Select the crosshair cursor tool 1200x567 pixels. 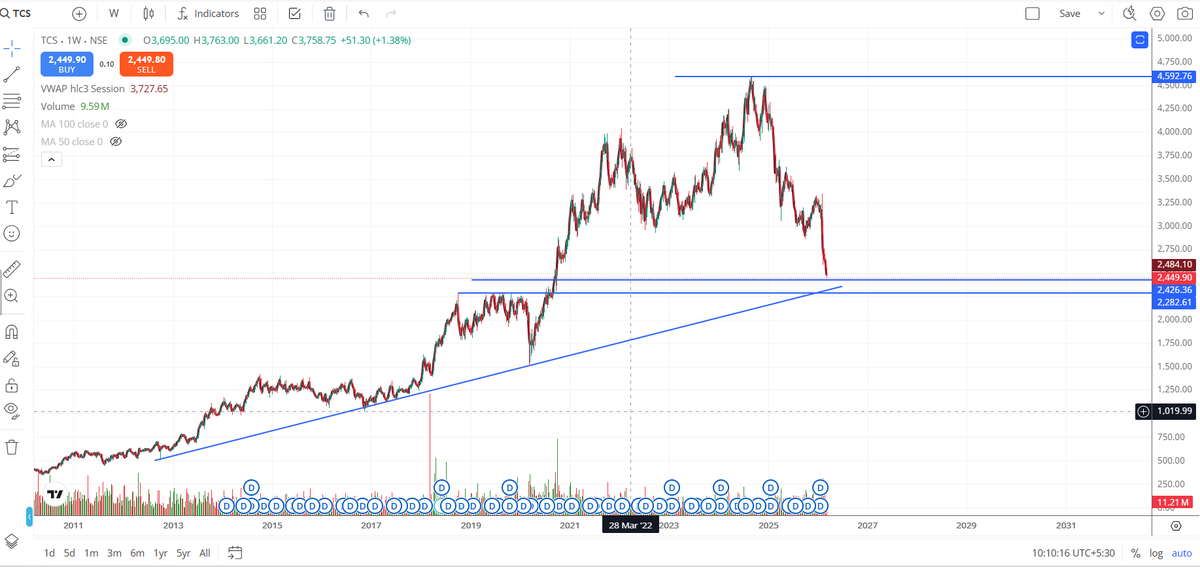point(12,47)
